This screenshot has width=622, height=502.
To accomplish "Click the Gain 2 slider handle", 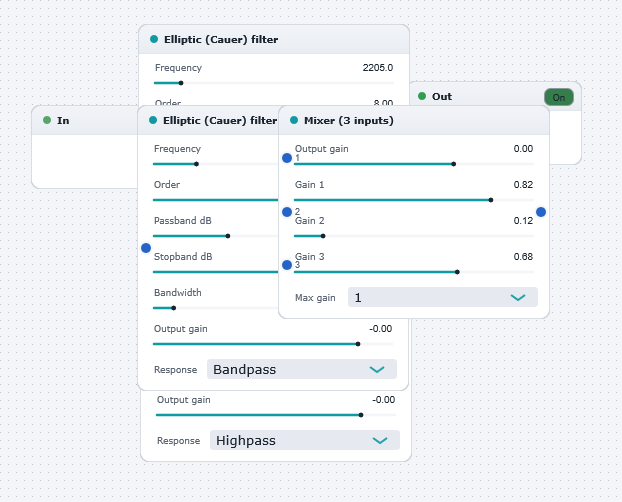I will point(323,236).
